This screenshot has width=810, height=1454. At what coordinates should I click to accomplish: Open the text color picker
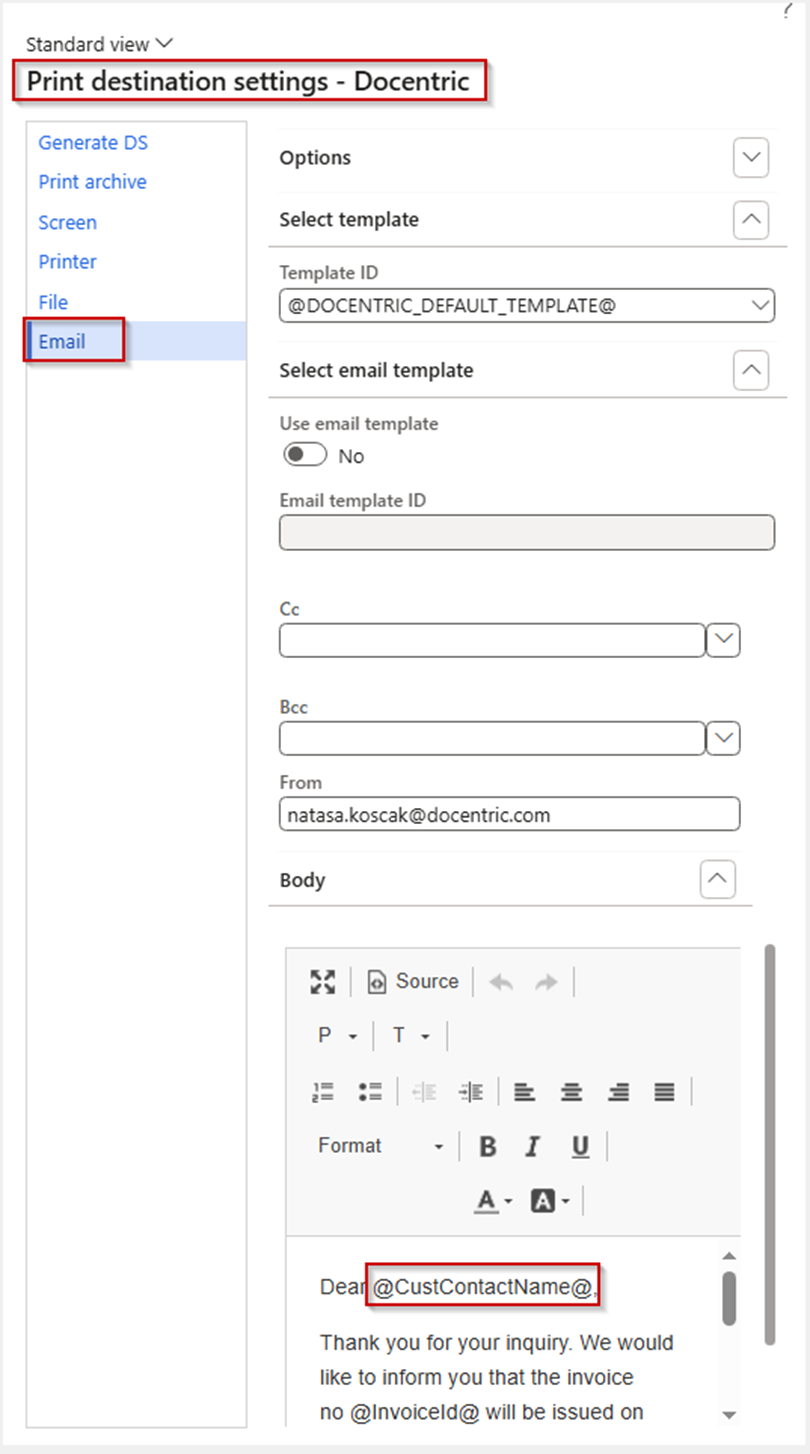click(x=493, y=1201)
